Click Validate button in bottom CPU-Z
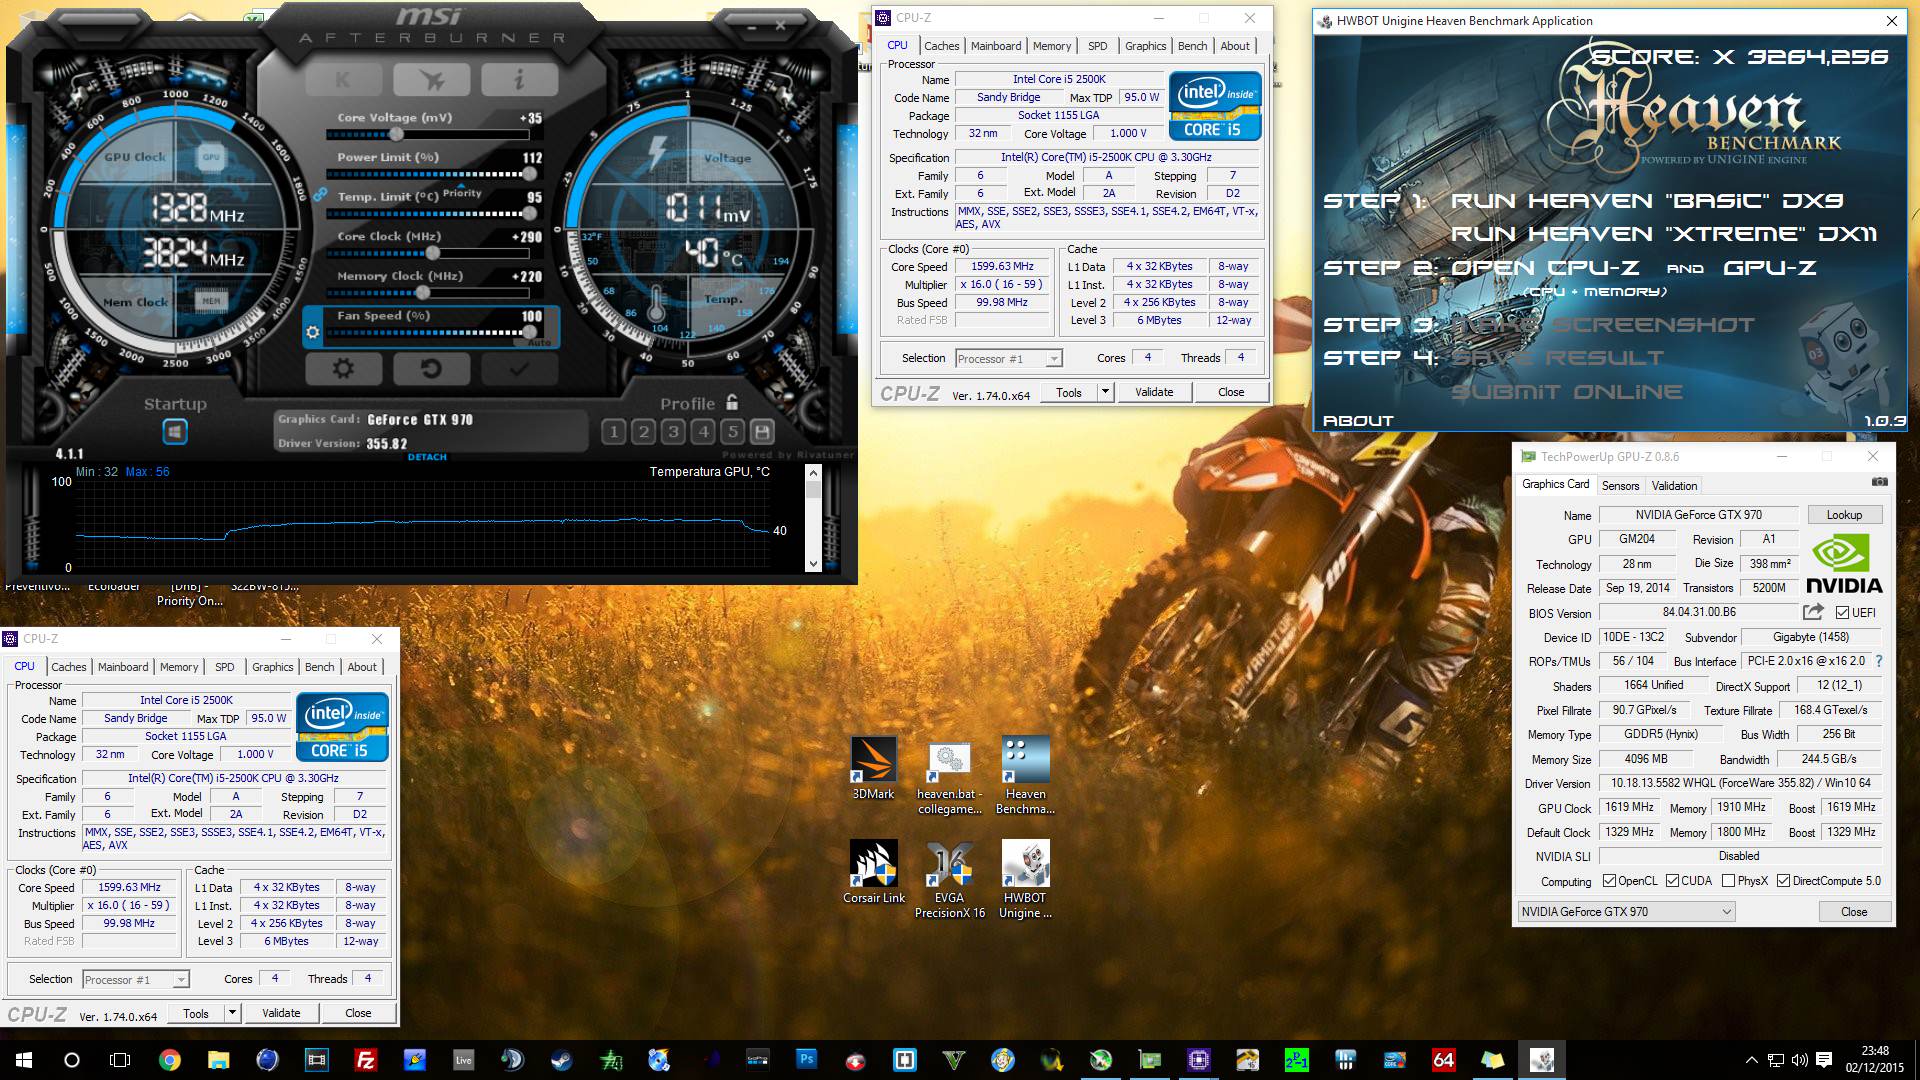This screenshot has width=1920, height=1080. [281, 1013]
